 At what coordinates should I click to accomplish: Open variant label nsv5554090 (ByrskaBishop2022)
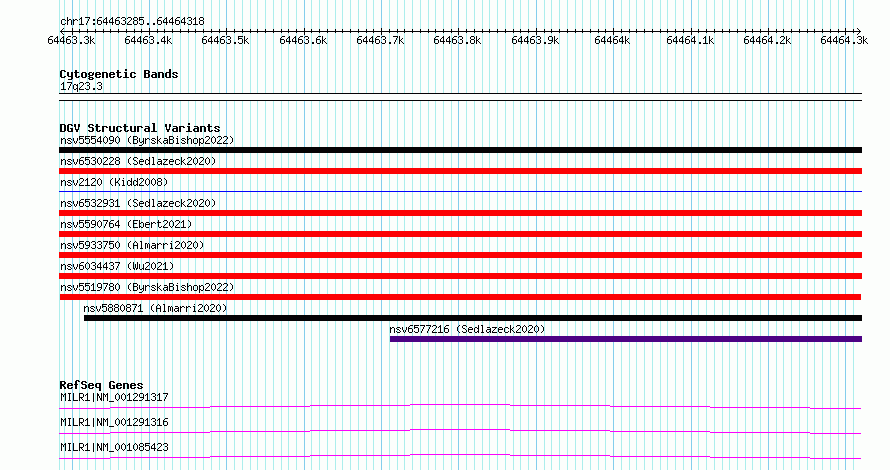click(x=147, y=140)
